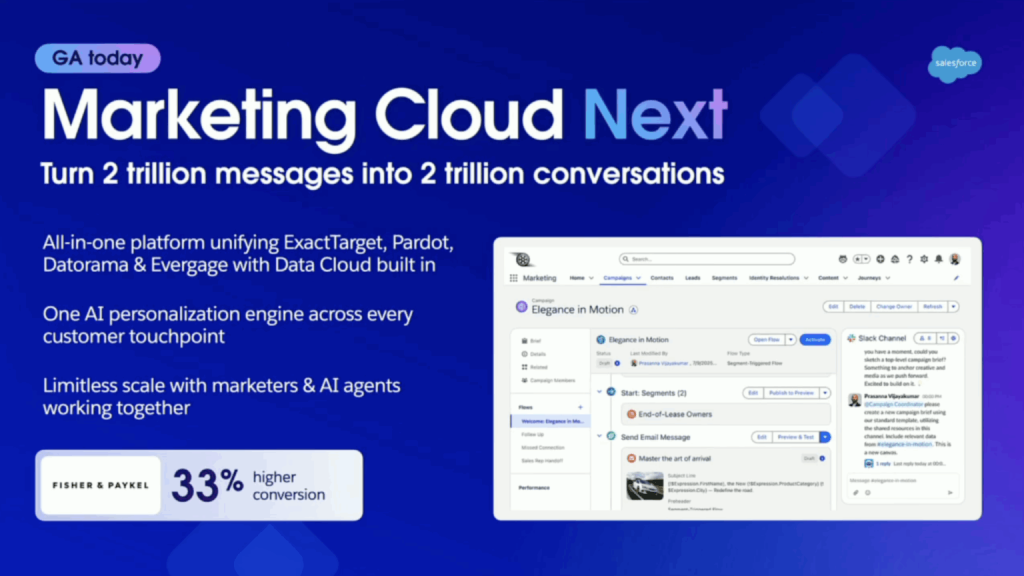
Task: Expand the Campaigns tab chevron
Action: coord(638,278)
